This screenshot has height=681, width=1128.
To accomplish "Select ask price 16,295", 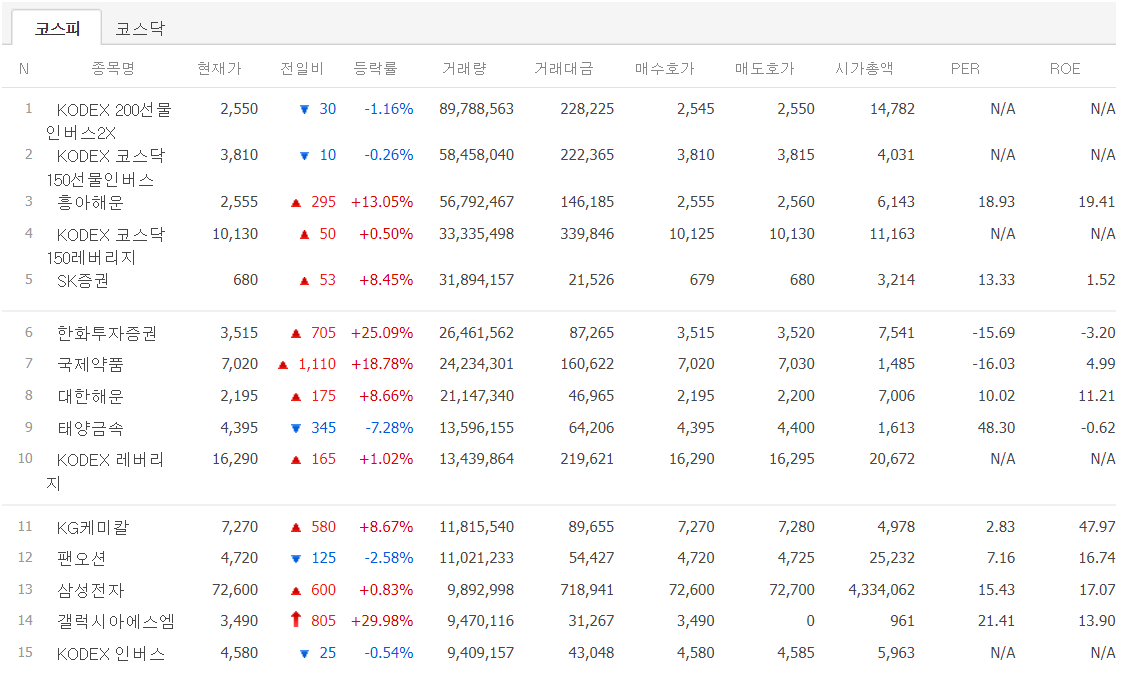I will tap(791, 459).
